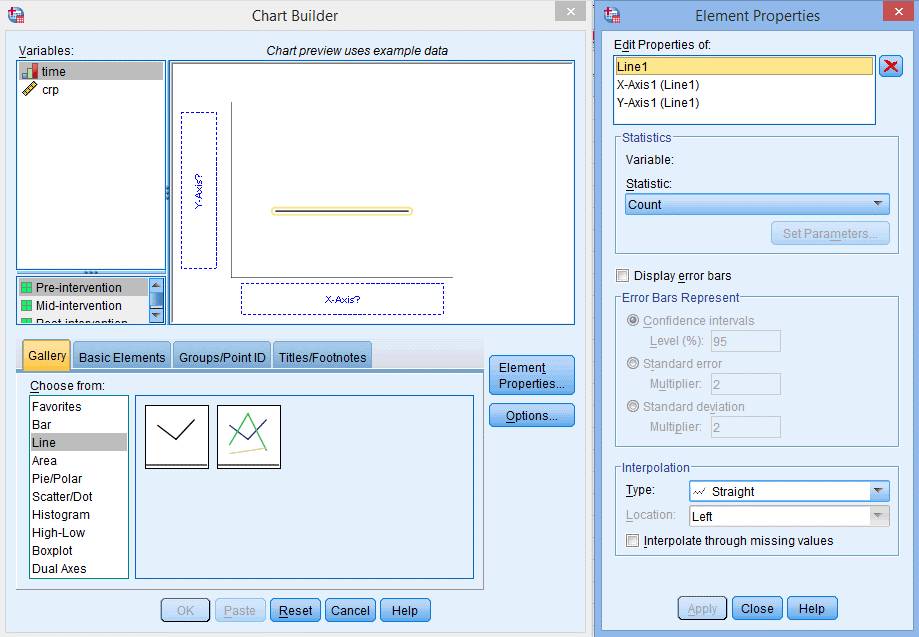Choose Line in gallery list

[x=79, y=442]
